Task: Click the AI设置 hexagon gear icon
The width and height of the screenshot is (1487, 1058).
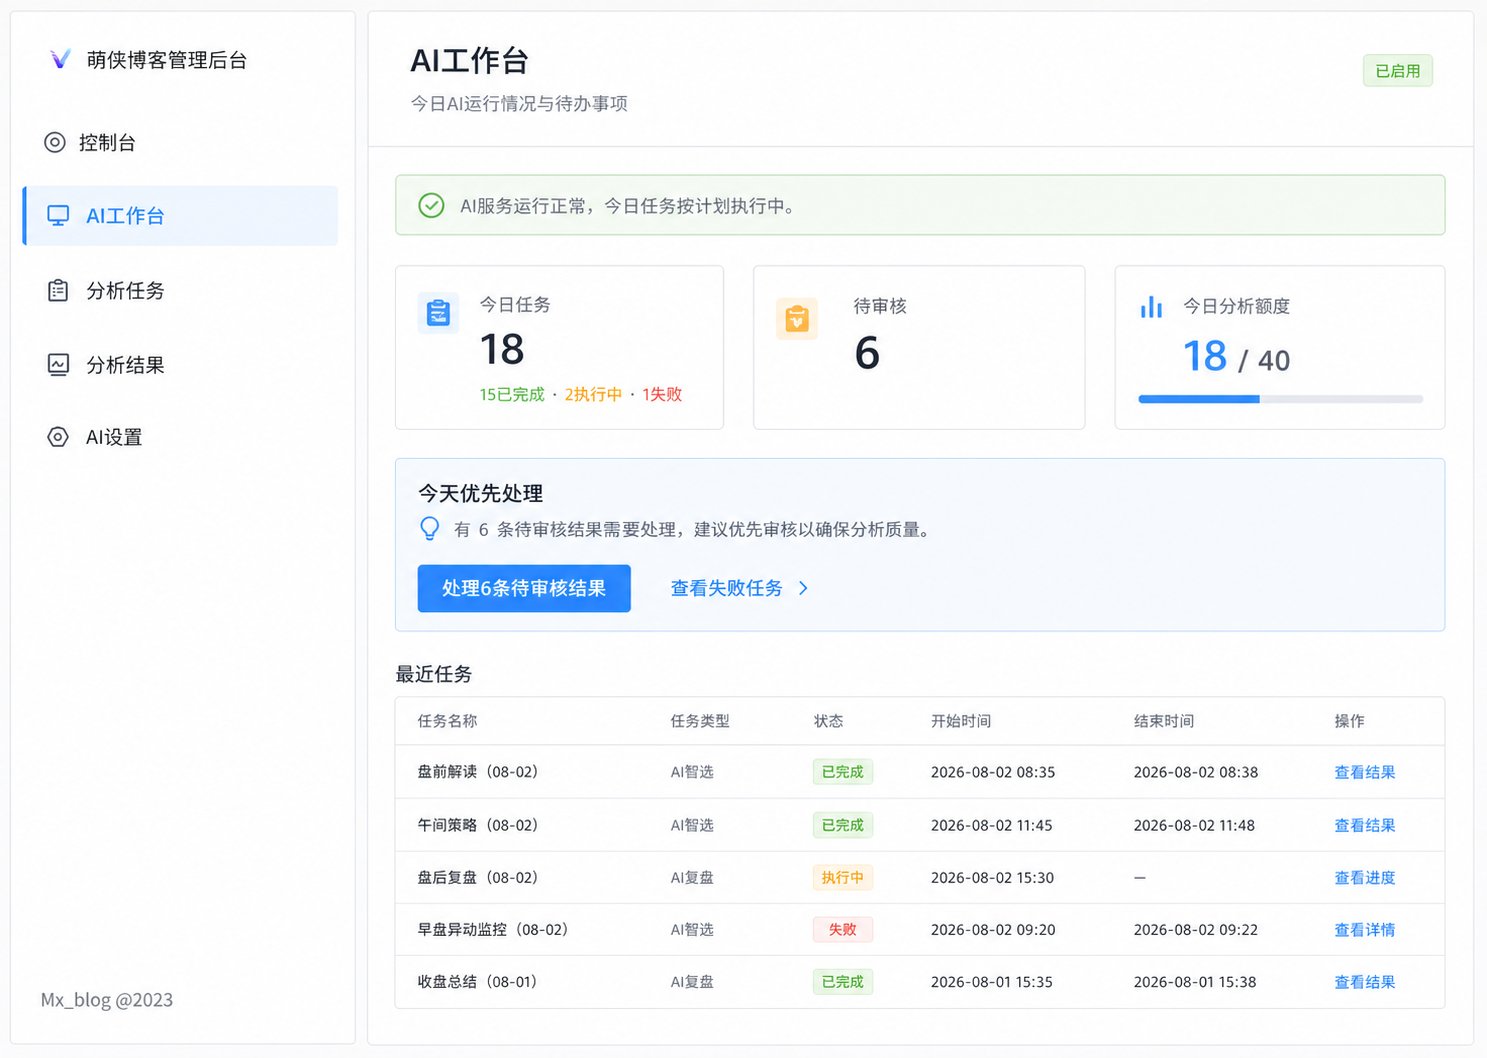Action: (58, 437)
